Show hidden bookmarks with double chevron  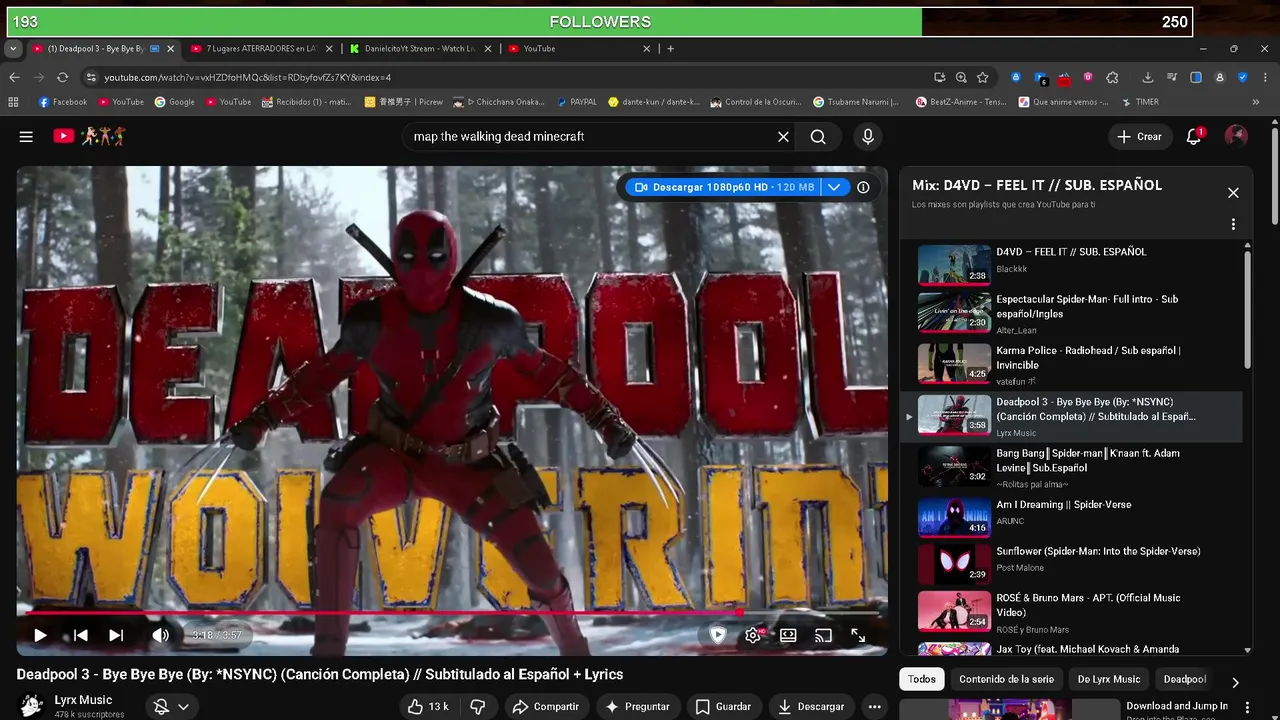click(x=1256, y=102)
